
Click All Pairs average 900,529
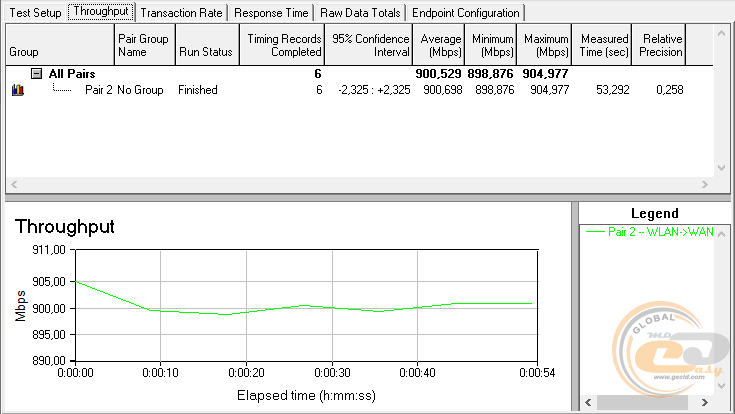point(438,74)
